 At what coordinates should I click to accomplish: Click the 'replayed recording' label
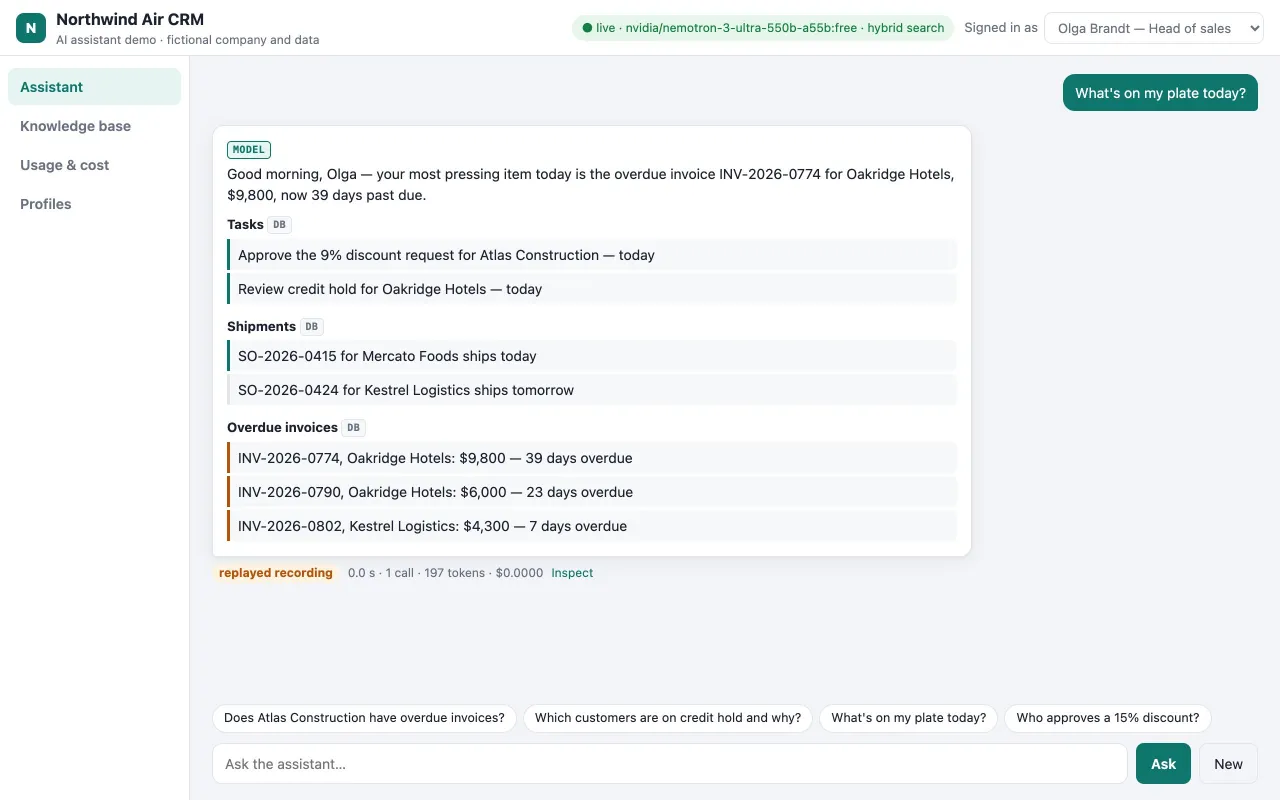pos(276,573)
